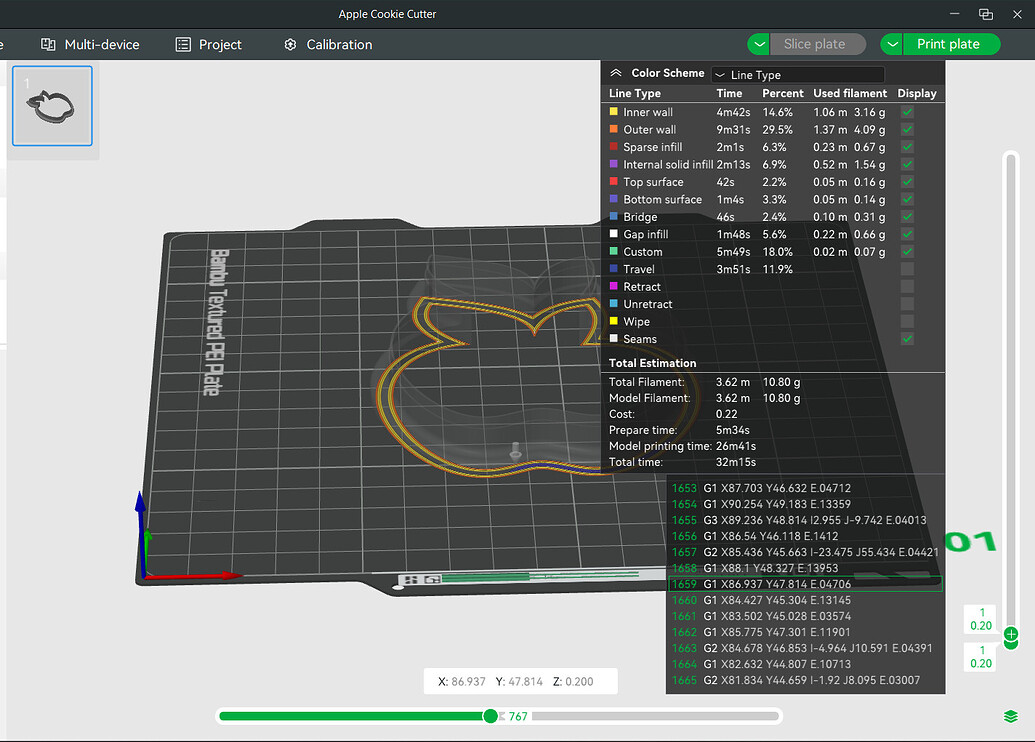Viewport: 1035px width, 742px height.
Task: Toggle Internal solid infill display checkbox
Action: point(908,164)
